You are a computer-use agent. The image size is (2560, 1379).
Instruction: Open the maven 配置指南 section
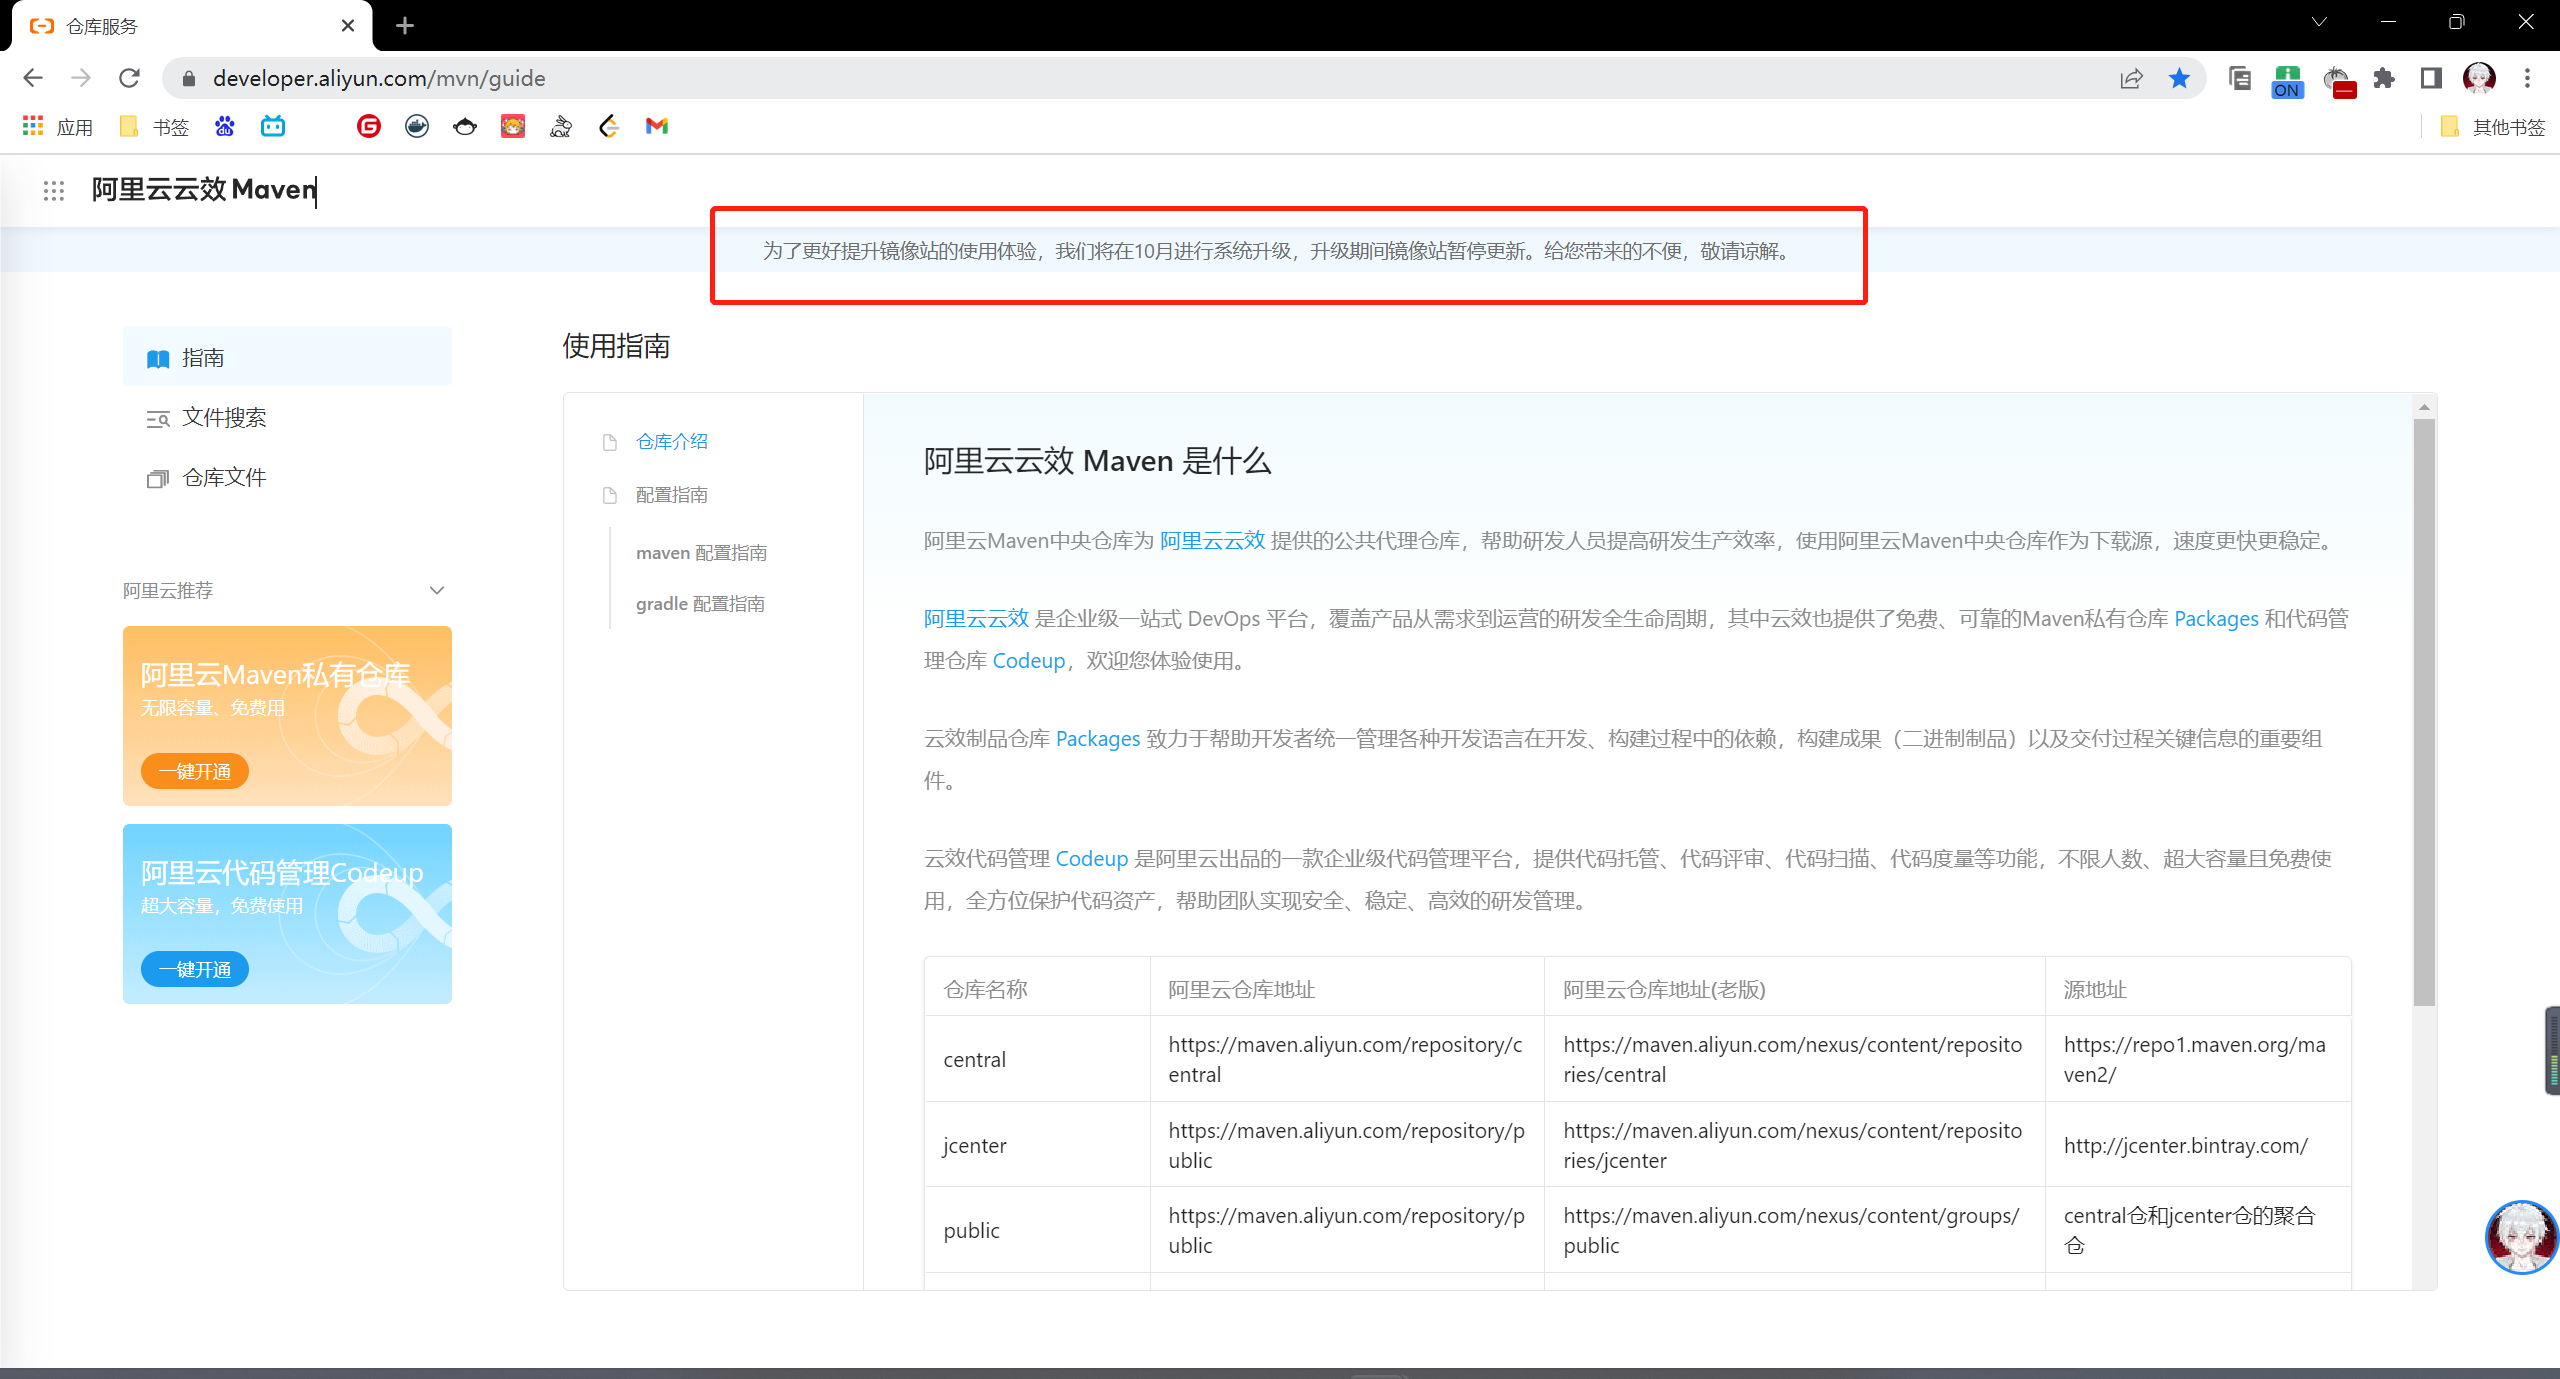(x=701, y=553)
